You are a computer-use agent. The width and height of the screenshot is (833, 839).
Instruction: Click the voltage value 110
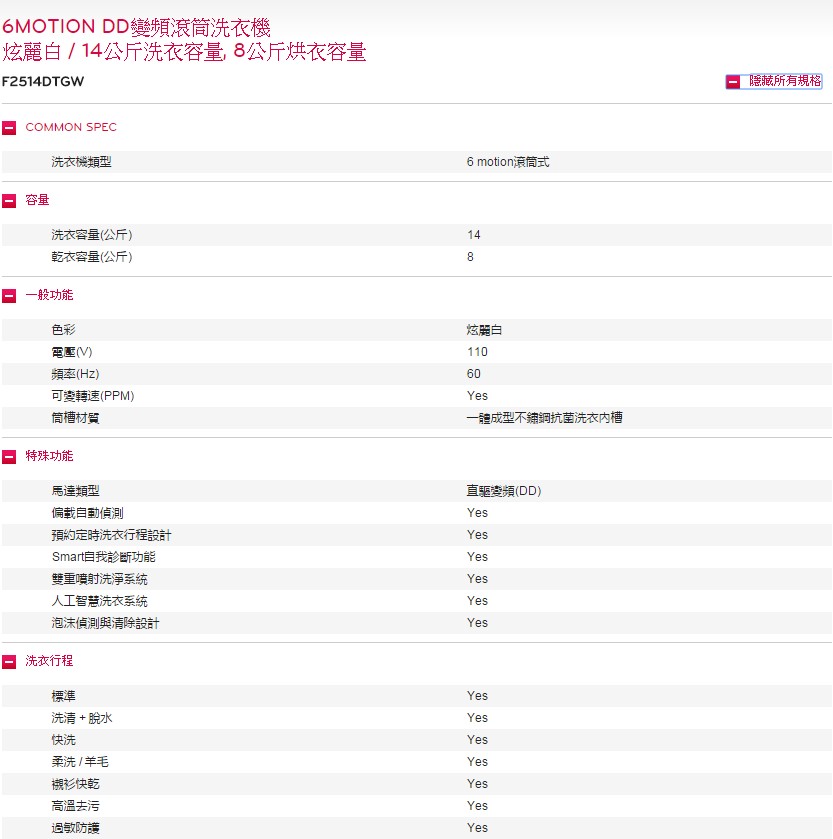click(x=477, y=352)
